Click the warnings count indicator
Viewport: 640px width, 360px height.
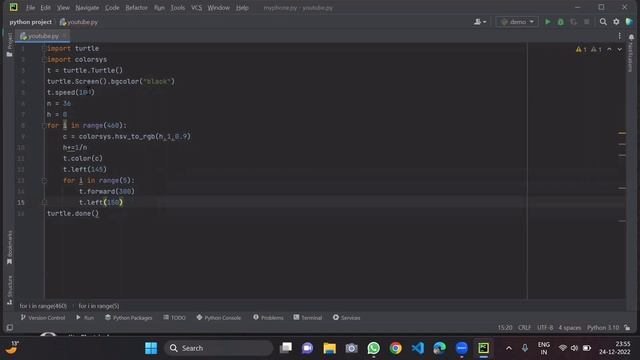[581, 49]
